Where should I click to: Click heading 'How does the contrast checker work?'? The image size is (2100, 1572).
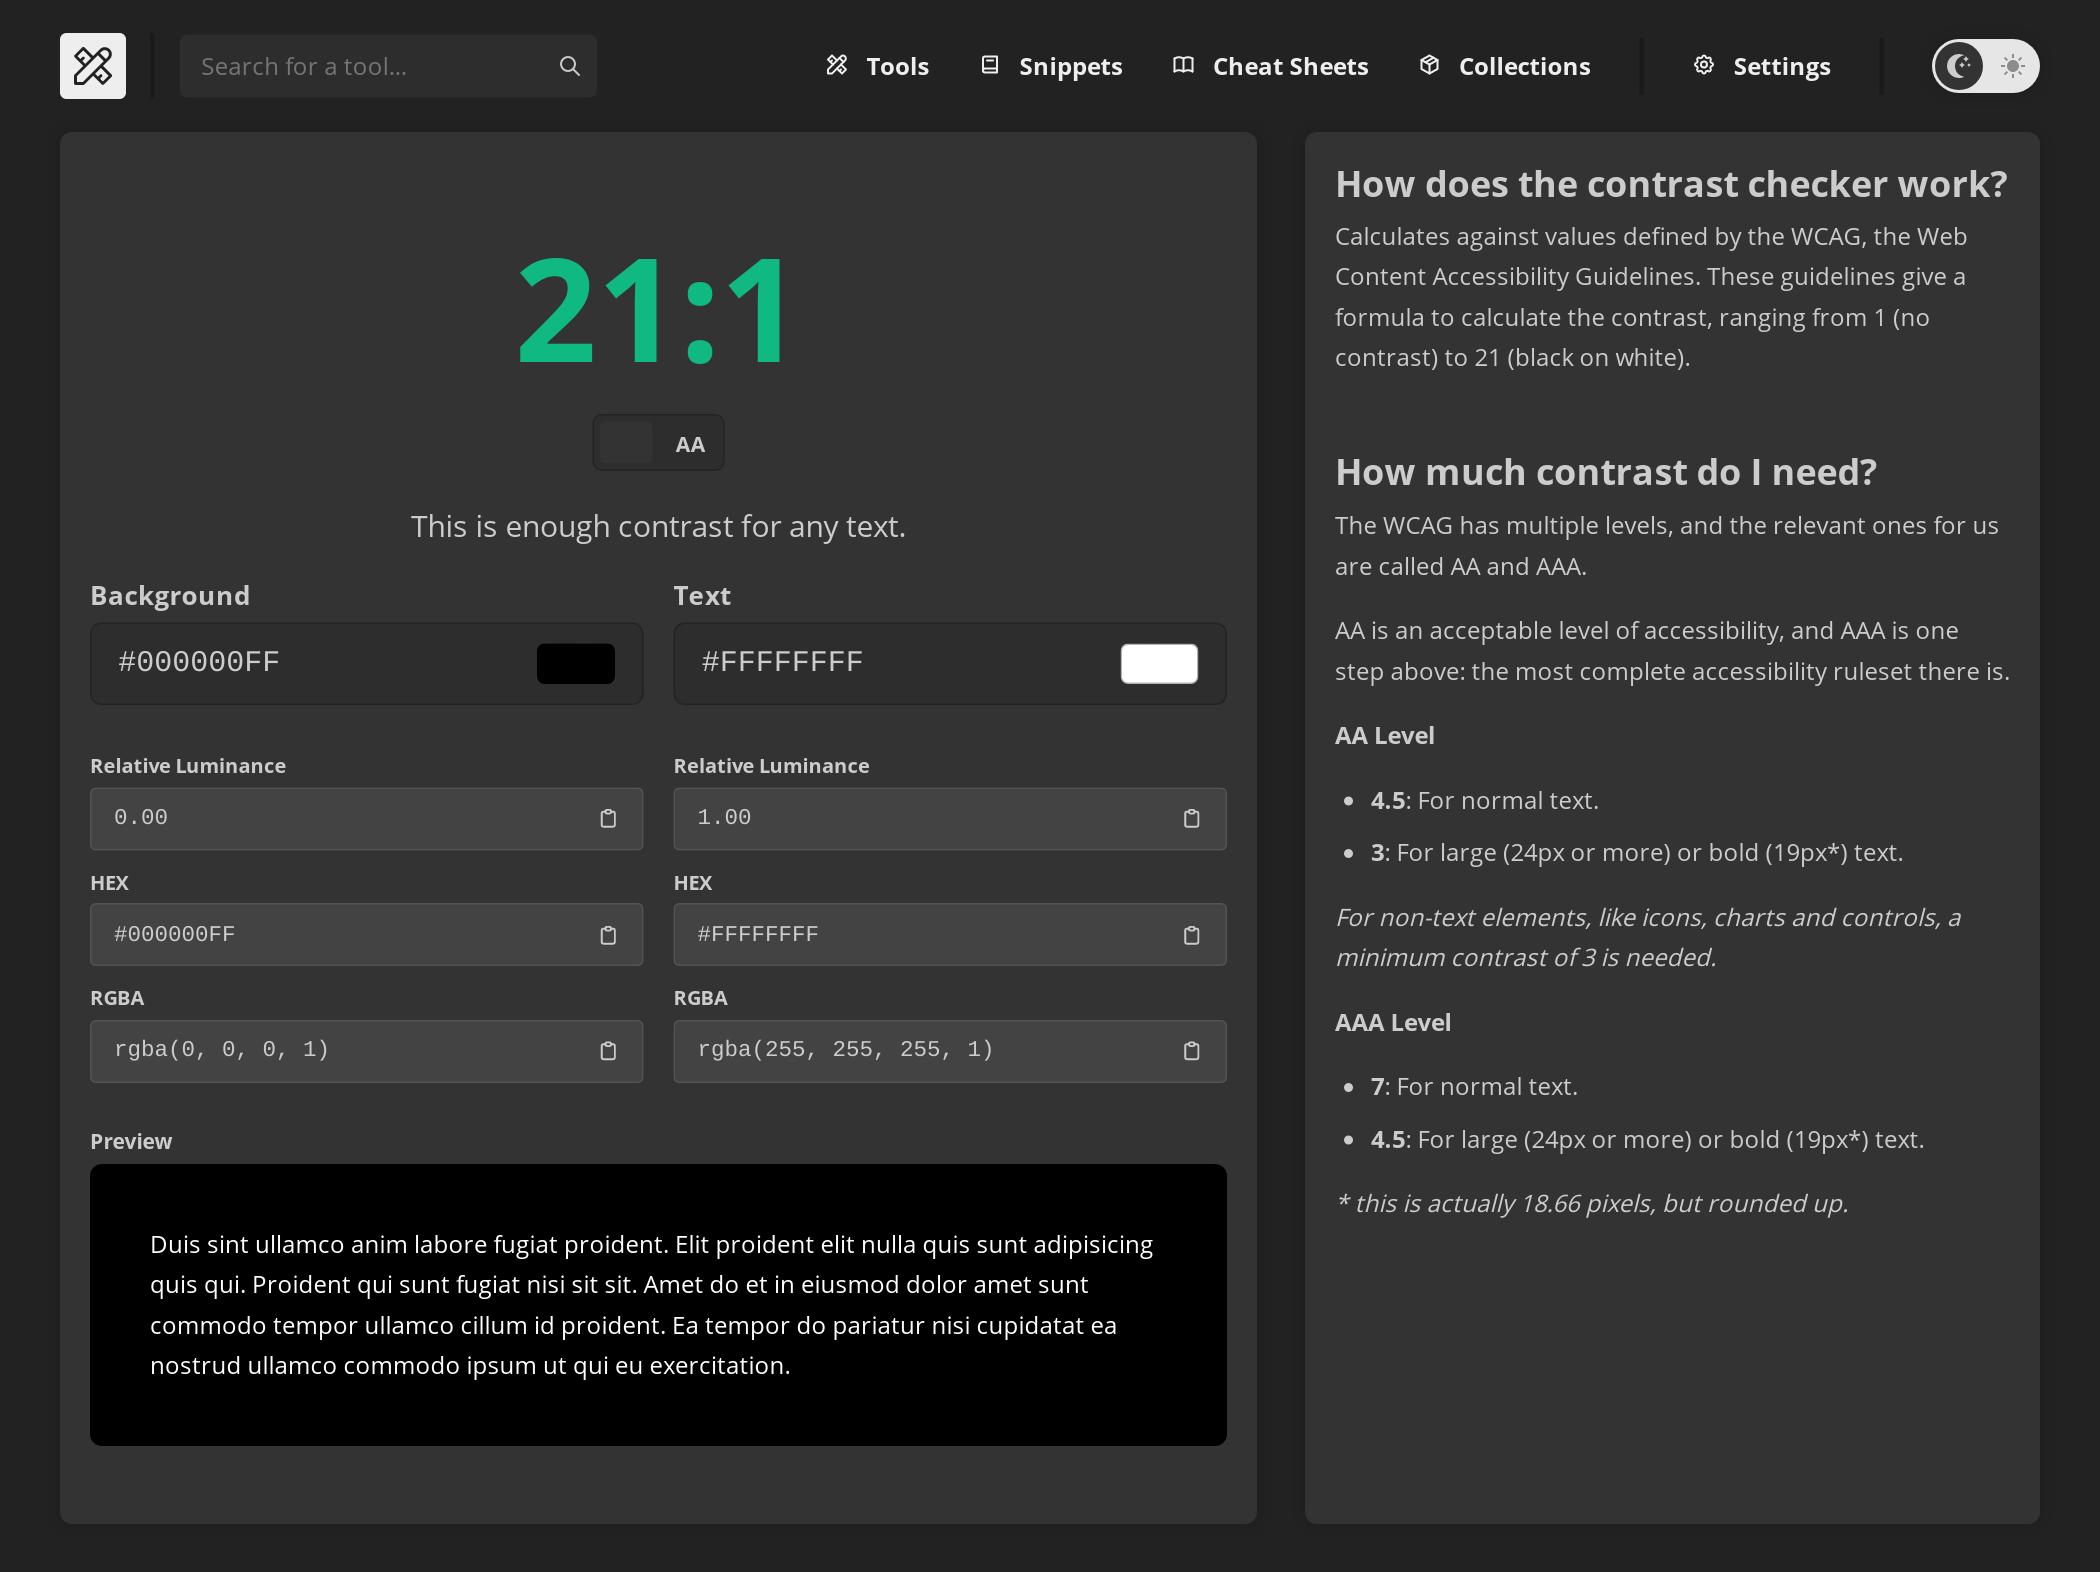[1671, 184]
